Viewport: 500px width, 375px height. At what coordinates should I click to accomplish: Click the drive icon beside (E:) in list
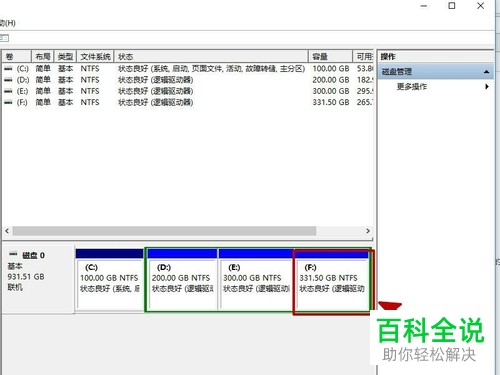[x=8, y=91]
